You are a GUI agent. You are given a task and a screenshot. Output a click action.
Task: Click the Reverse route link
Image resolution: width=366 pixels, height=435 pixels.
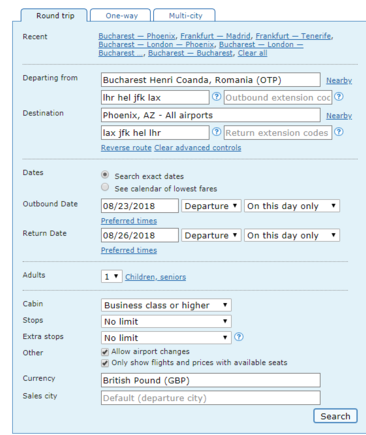coord(126,148)
